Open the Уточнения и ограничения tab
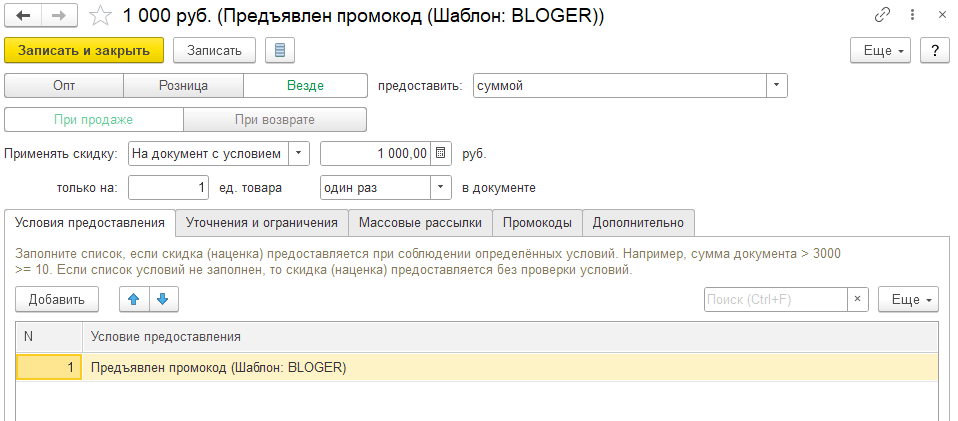The width and height of the screenshot is (958, 421). pyautogui.click(x=263, y=222)
